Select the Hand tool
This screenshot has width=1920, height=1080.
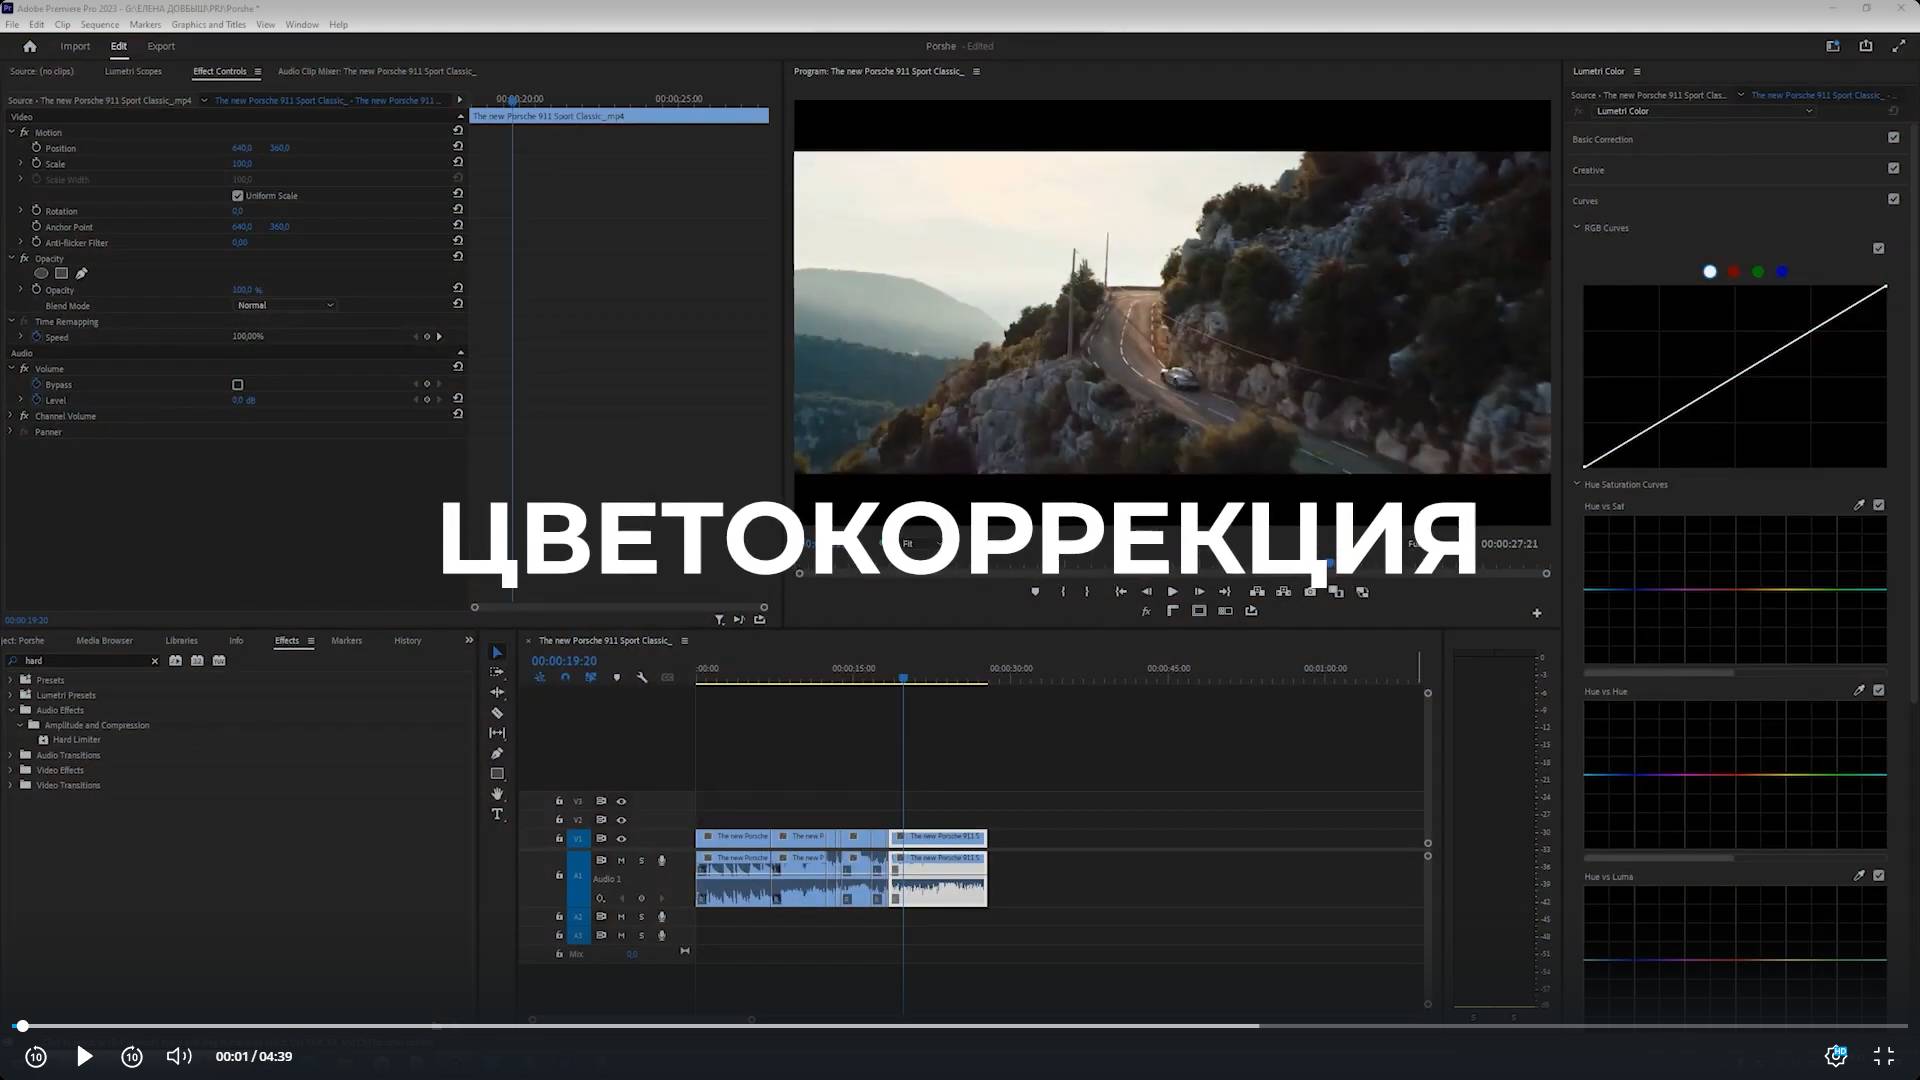click(497, 794)
